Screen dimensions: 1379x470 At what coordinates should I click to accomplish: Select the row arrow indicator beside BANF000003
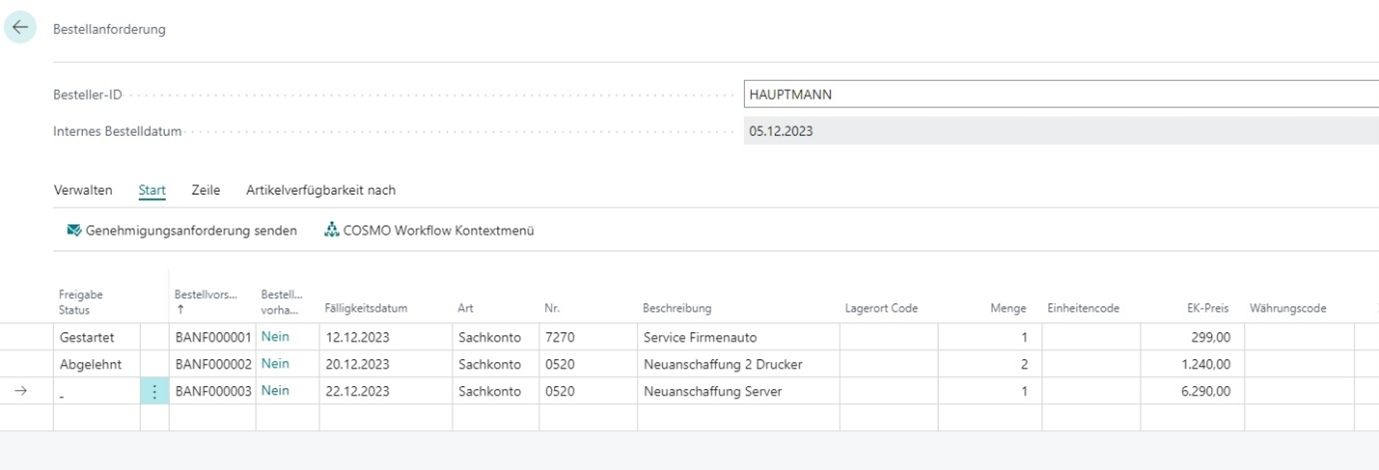(21, 391)
